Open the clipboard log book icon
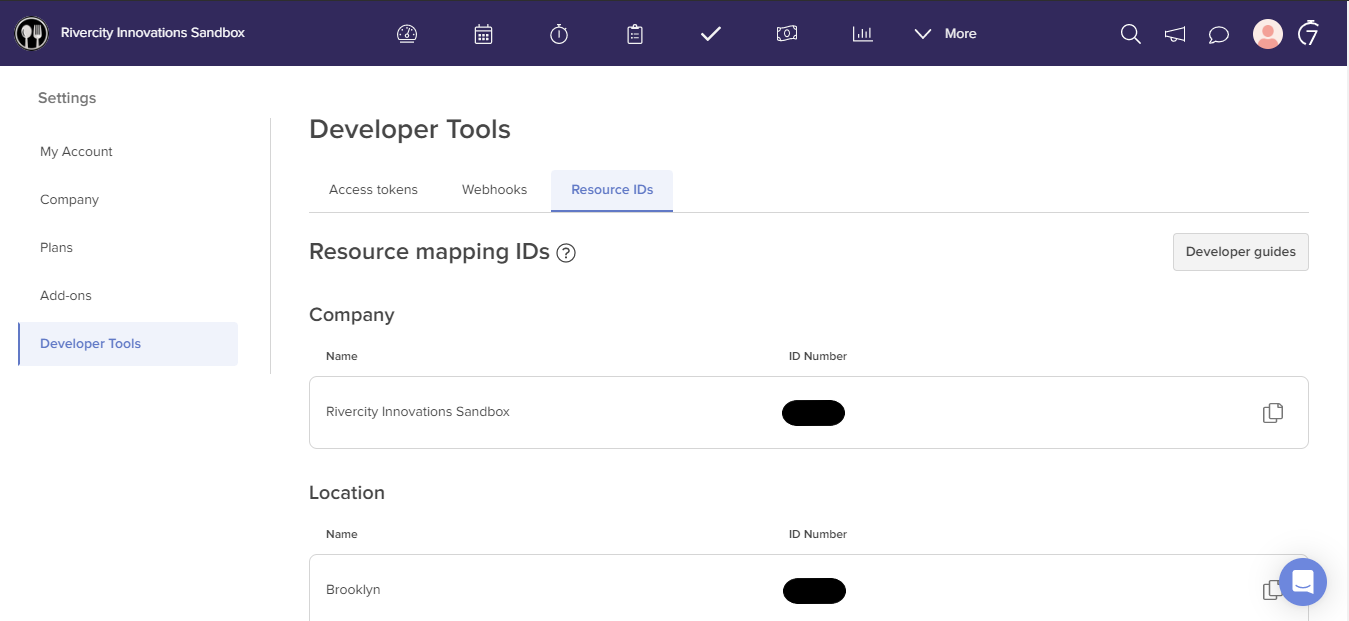Screen dimensions: 1349x621 click(635, 34)
